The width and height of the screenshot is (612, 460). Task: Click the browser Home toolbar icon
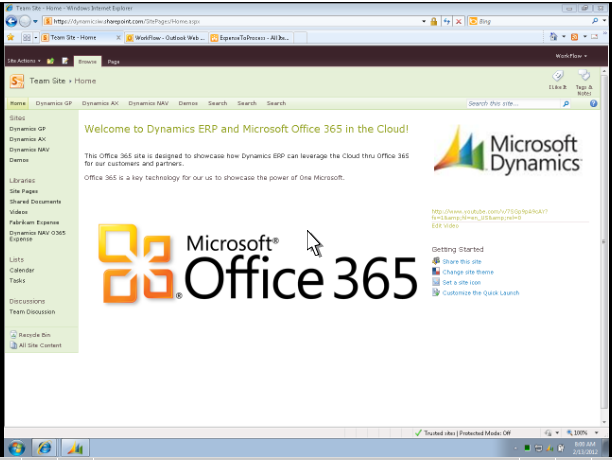click(553, 37)
